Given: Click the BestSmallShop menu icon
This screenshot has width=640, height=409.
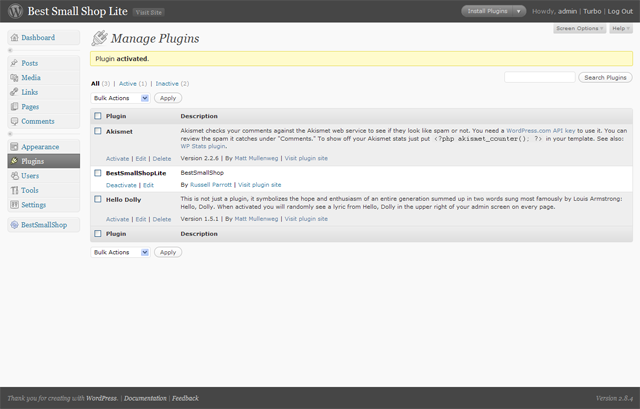Looking at the screenshot, I should tap(14, 225).
